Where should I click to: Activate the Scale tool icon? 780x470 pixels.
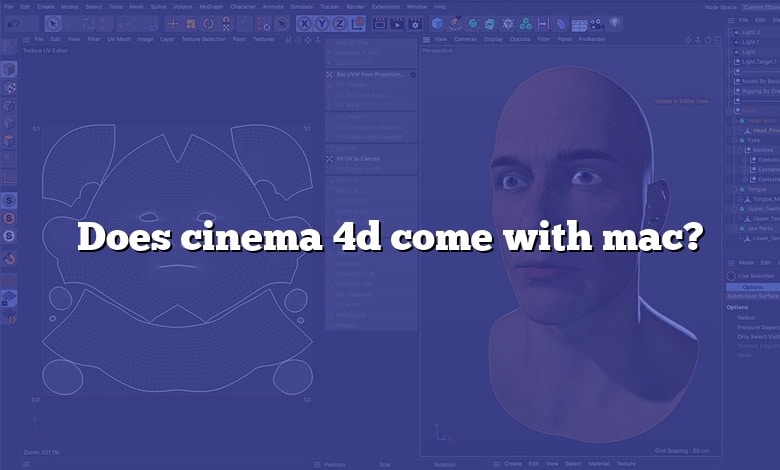click(191, 23)
